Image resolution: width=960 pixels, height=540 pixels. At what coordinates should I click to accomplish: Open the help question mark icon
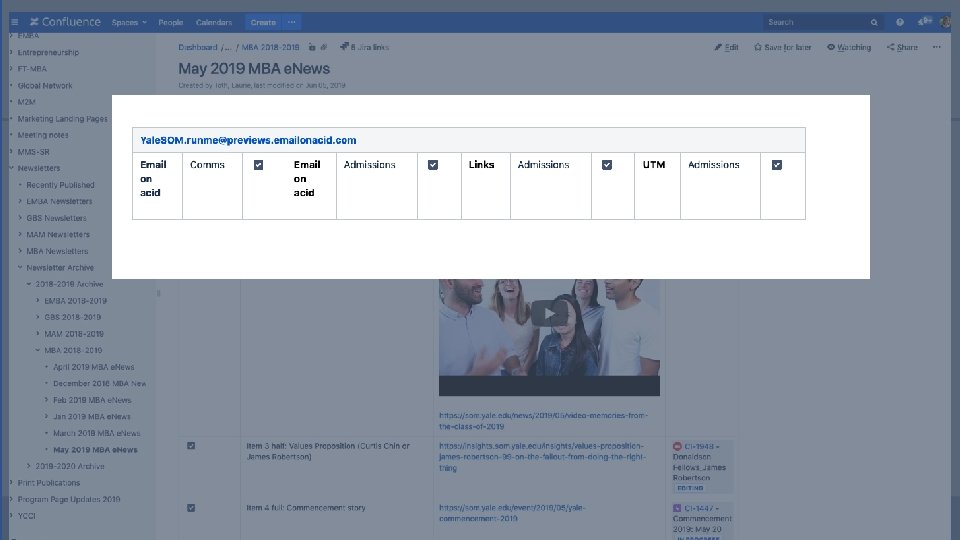pos(900,22)
